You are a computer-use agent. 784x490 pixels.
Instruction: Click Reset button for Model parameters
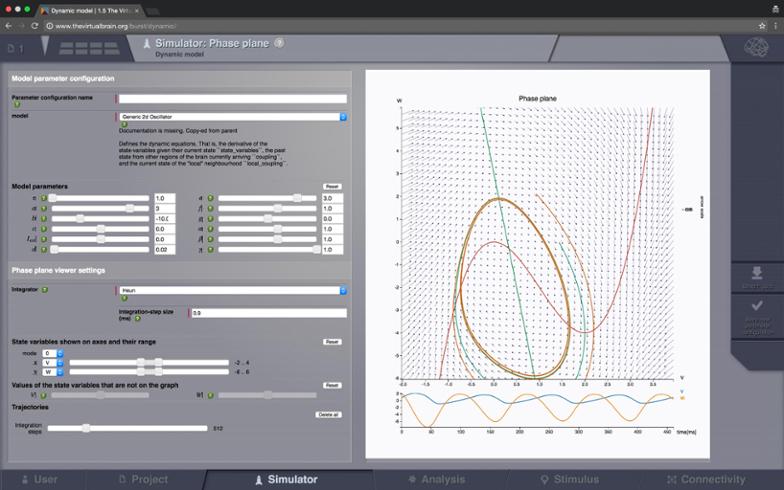332,186
